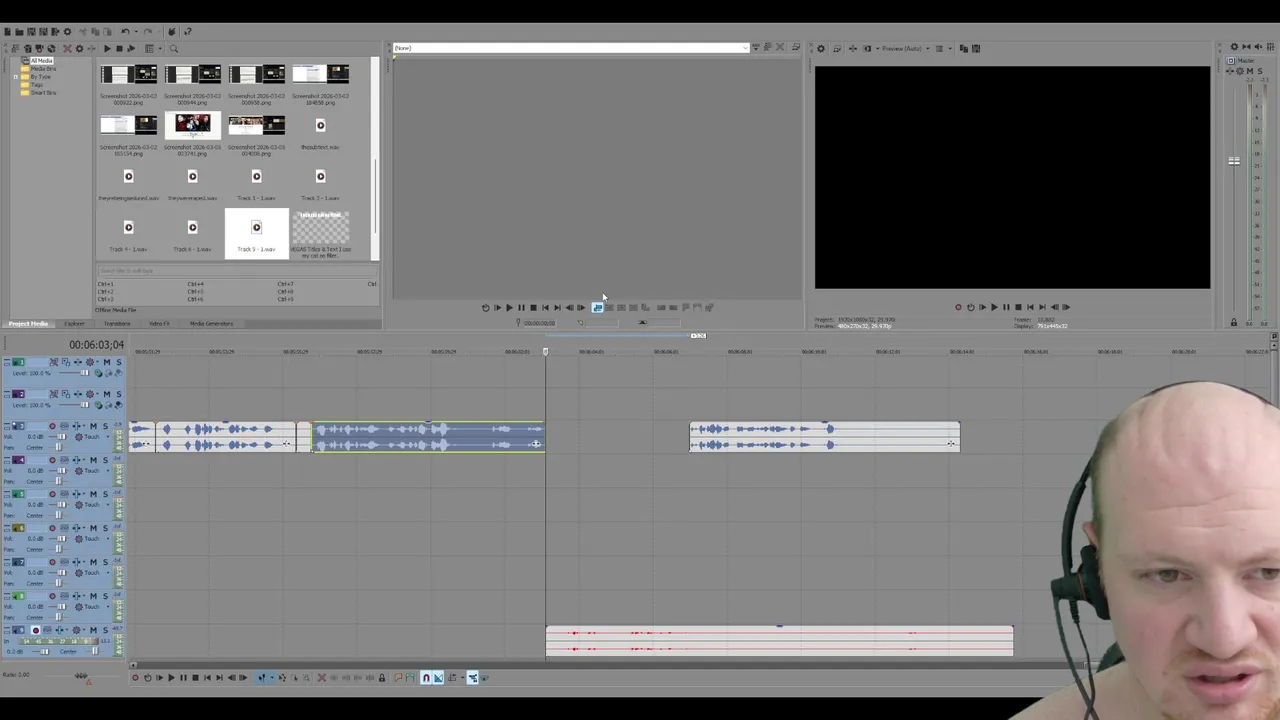Screen dimensions: 1280x720
Task: Mute audio track 5
Action: coord(93,494)
